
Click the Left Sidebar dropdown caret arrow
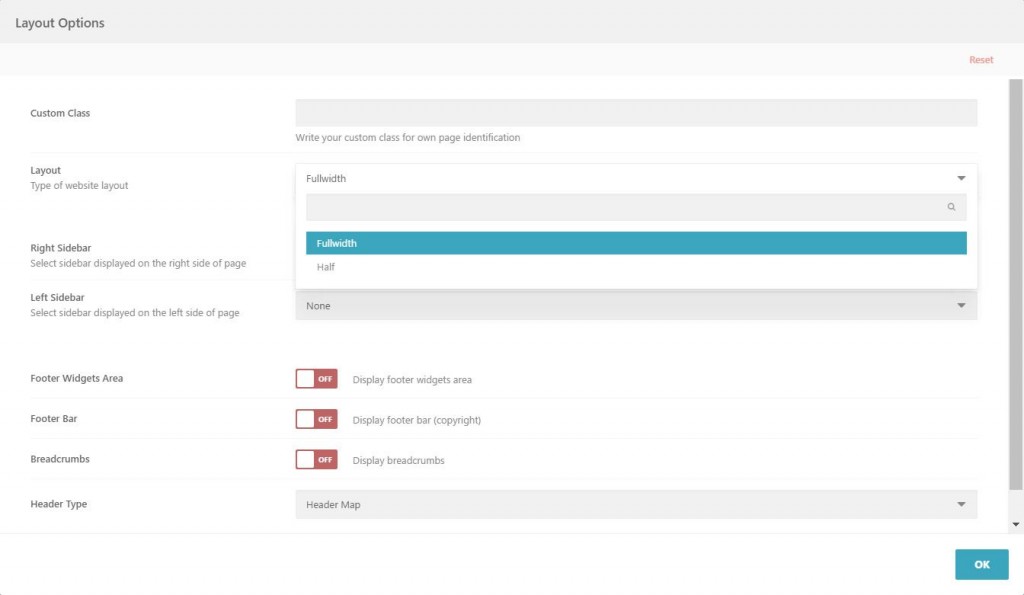pos(961,306)
